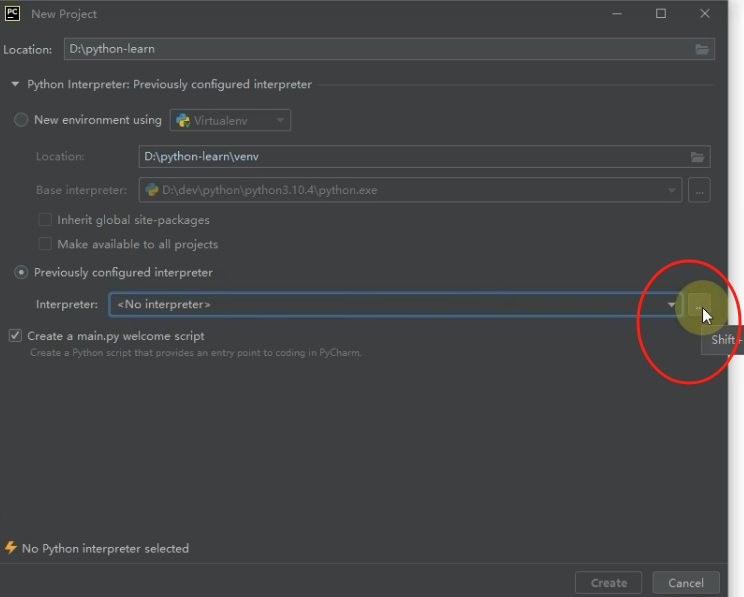The height and width of the screenshot is (597, 744).
Task: Click the 'Interpreter:' label
Action: pyautogui.click(x=67, y=305)
